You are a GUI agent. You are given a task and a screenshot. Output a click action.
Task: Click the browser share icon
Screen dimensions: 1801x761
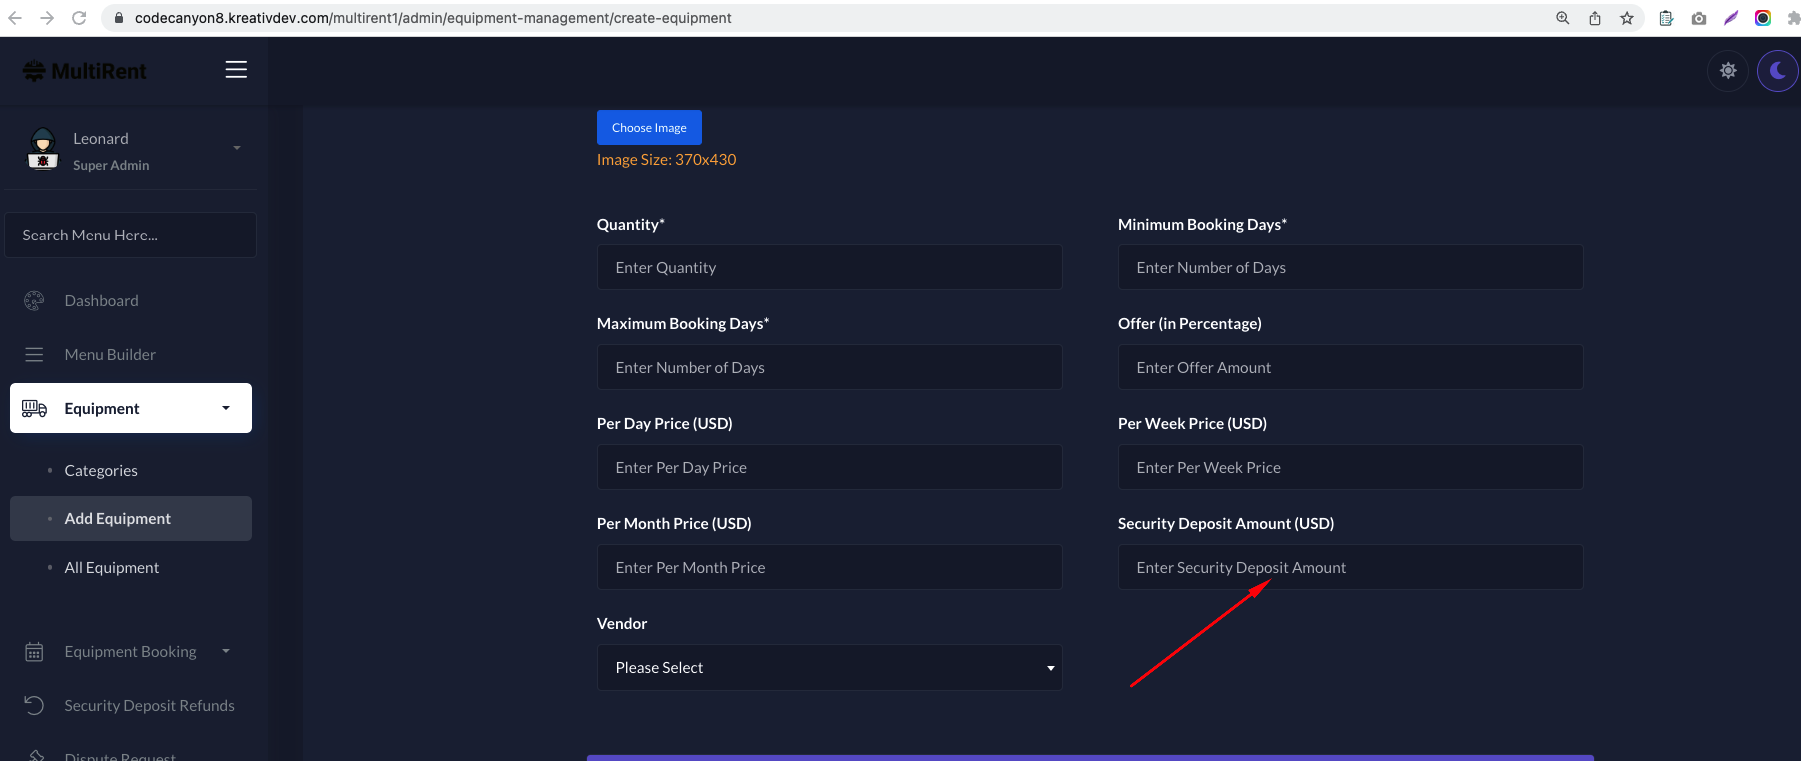pyautogui.click(x=1595, y=18)
